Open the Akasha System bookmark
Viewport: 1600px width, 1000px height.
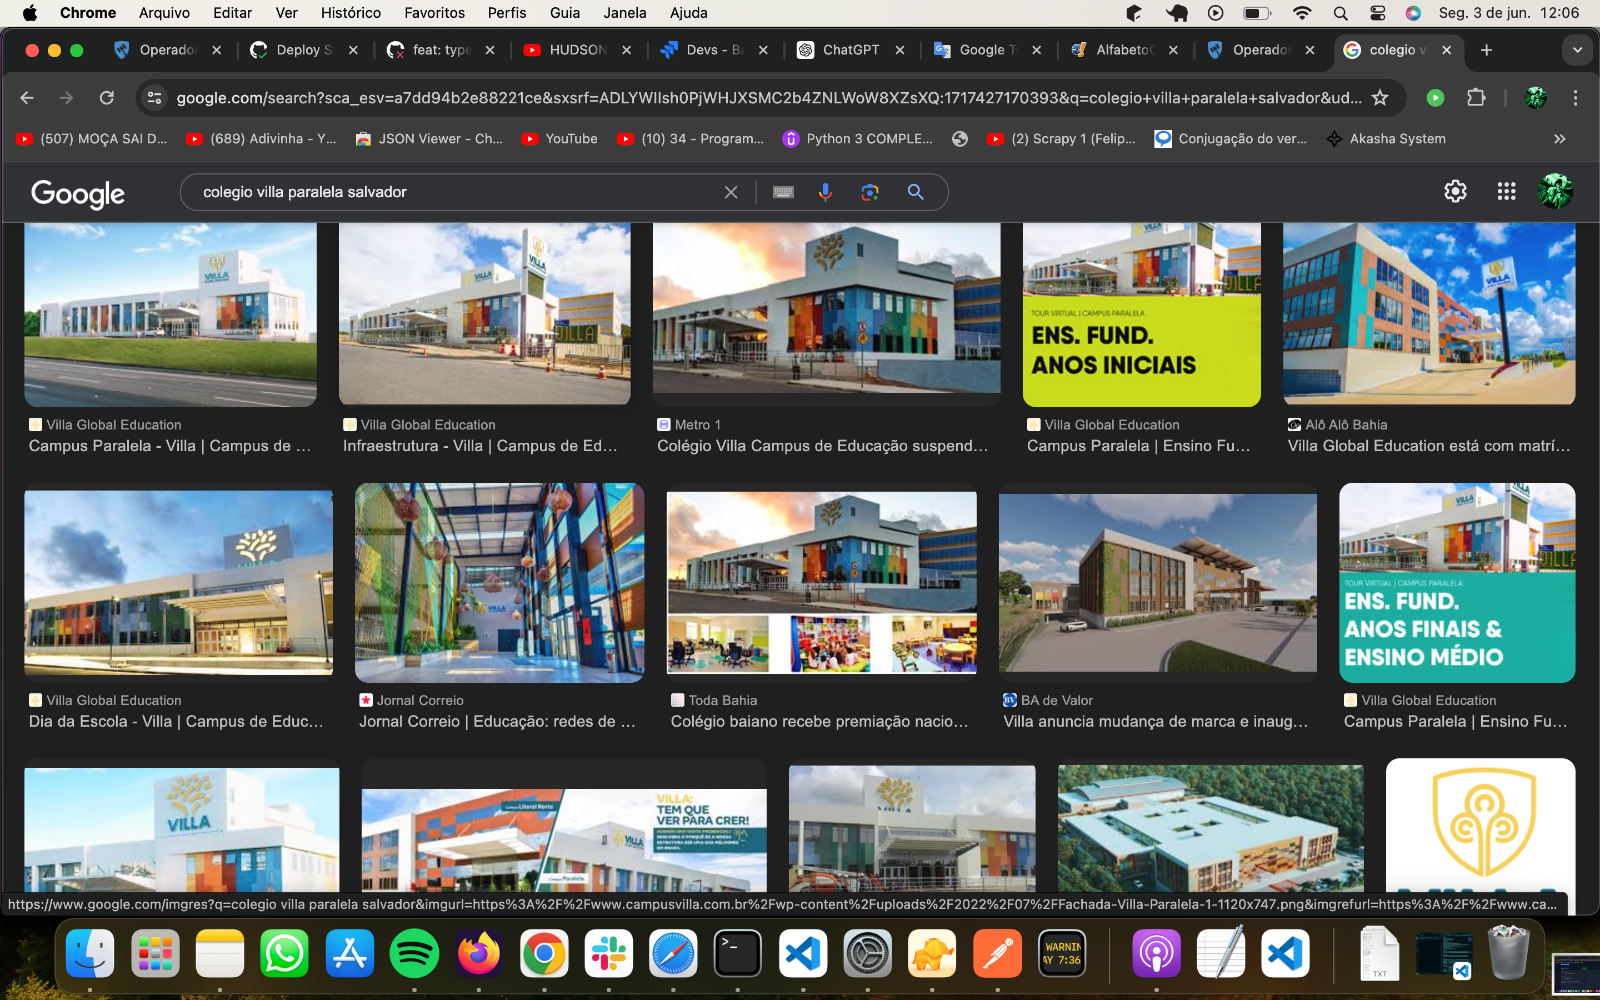pos(1386,139)
